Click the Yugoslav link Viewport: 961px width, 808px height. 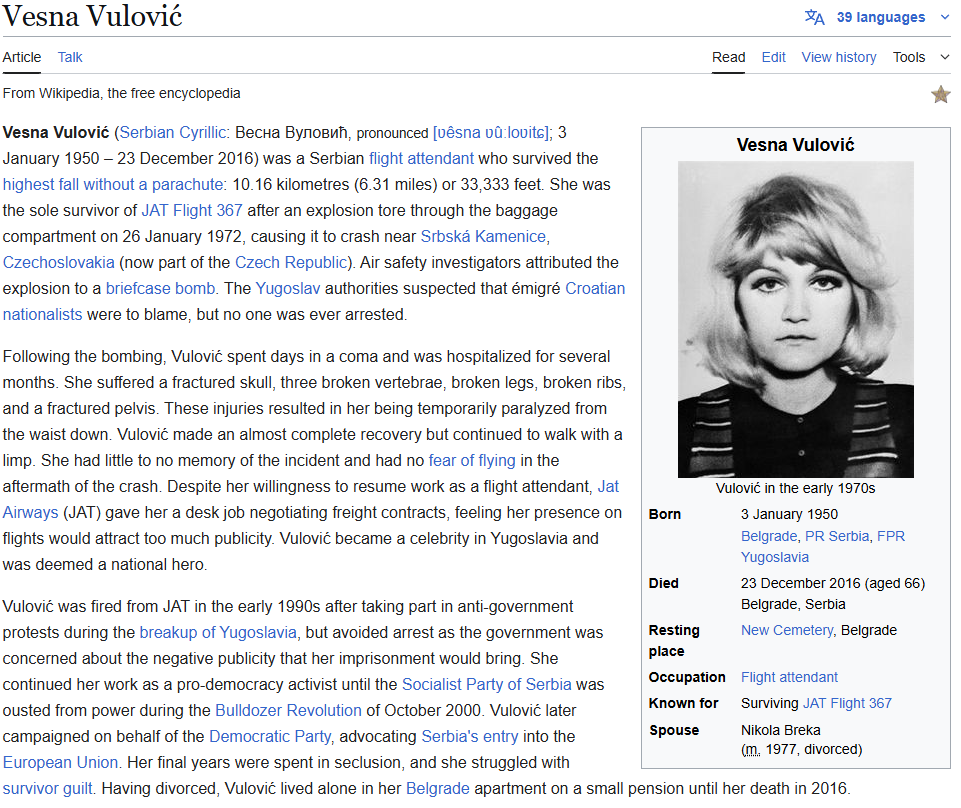287,288
